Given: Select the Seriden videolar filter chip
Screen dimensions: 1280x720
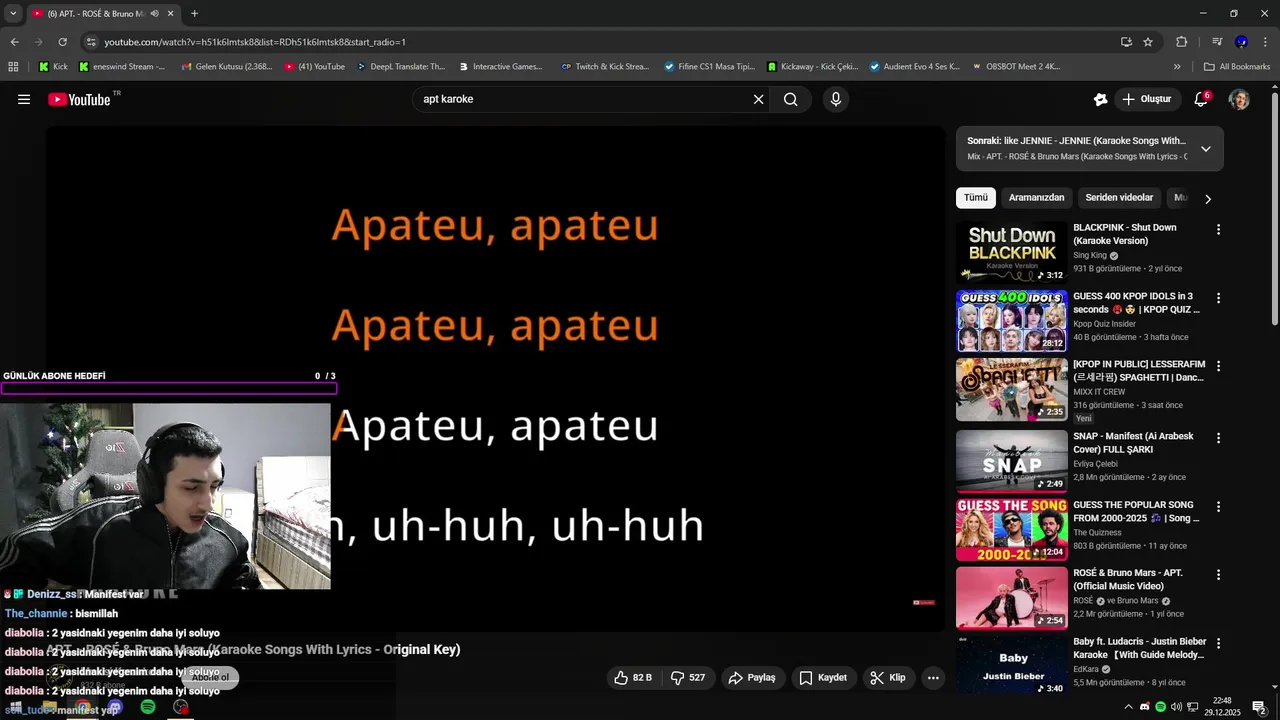Looking at the screenshot, I should click(x=1119, y=197).
